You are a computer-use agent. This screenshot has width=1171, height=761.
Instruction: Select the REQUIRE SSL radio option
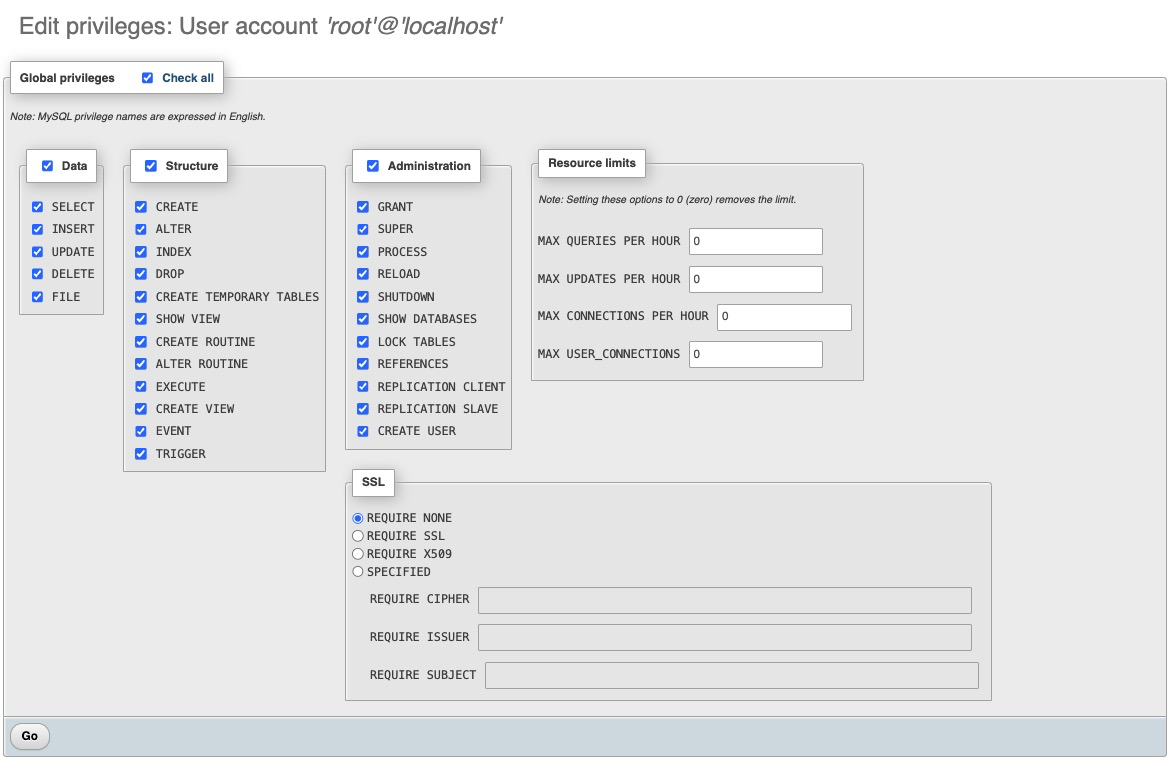(x=358, y=536)
